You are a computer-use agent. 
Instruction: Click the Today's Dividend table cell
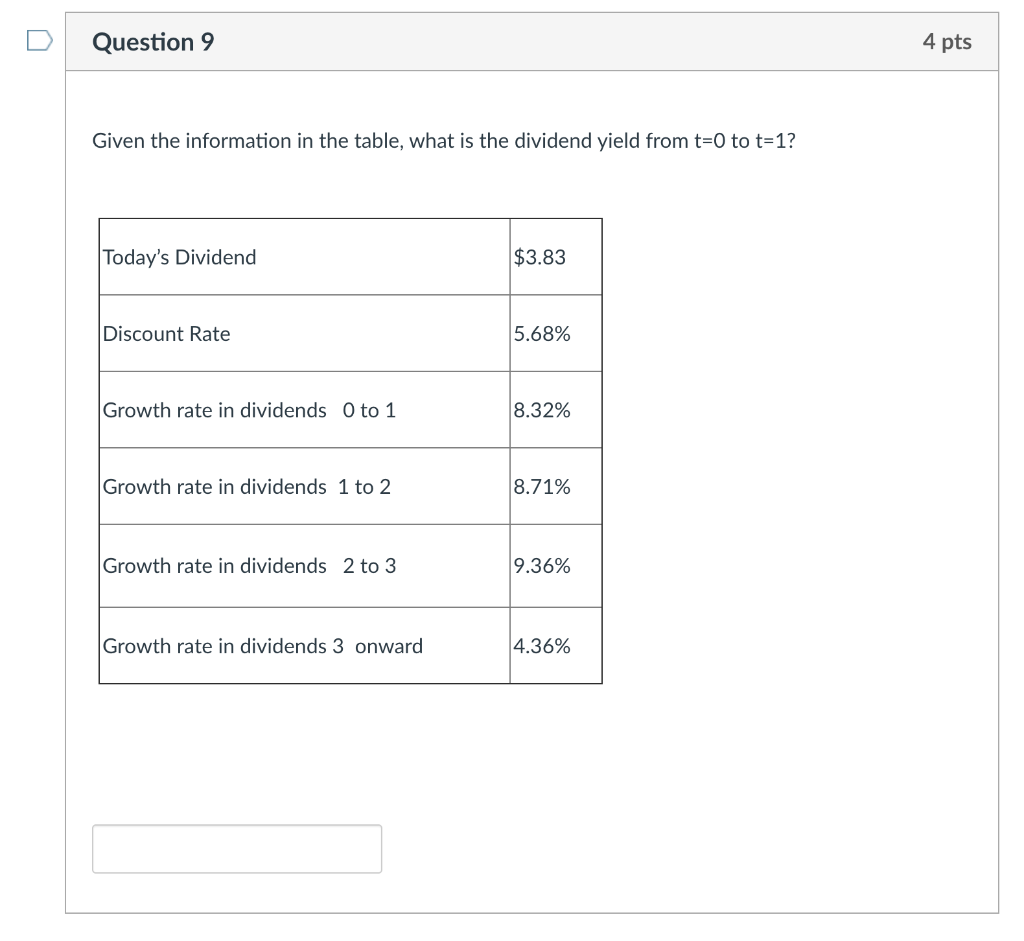179,257
